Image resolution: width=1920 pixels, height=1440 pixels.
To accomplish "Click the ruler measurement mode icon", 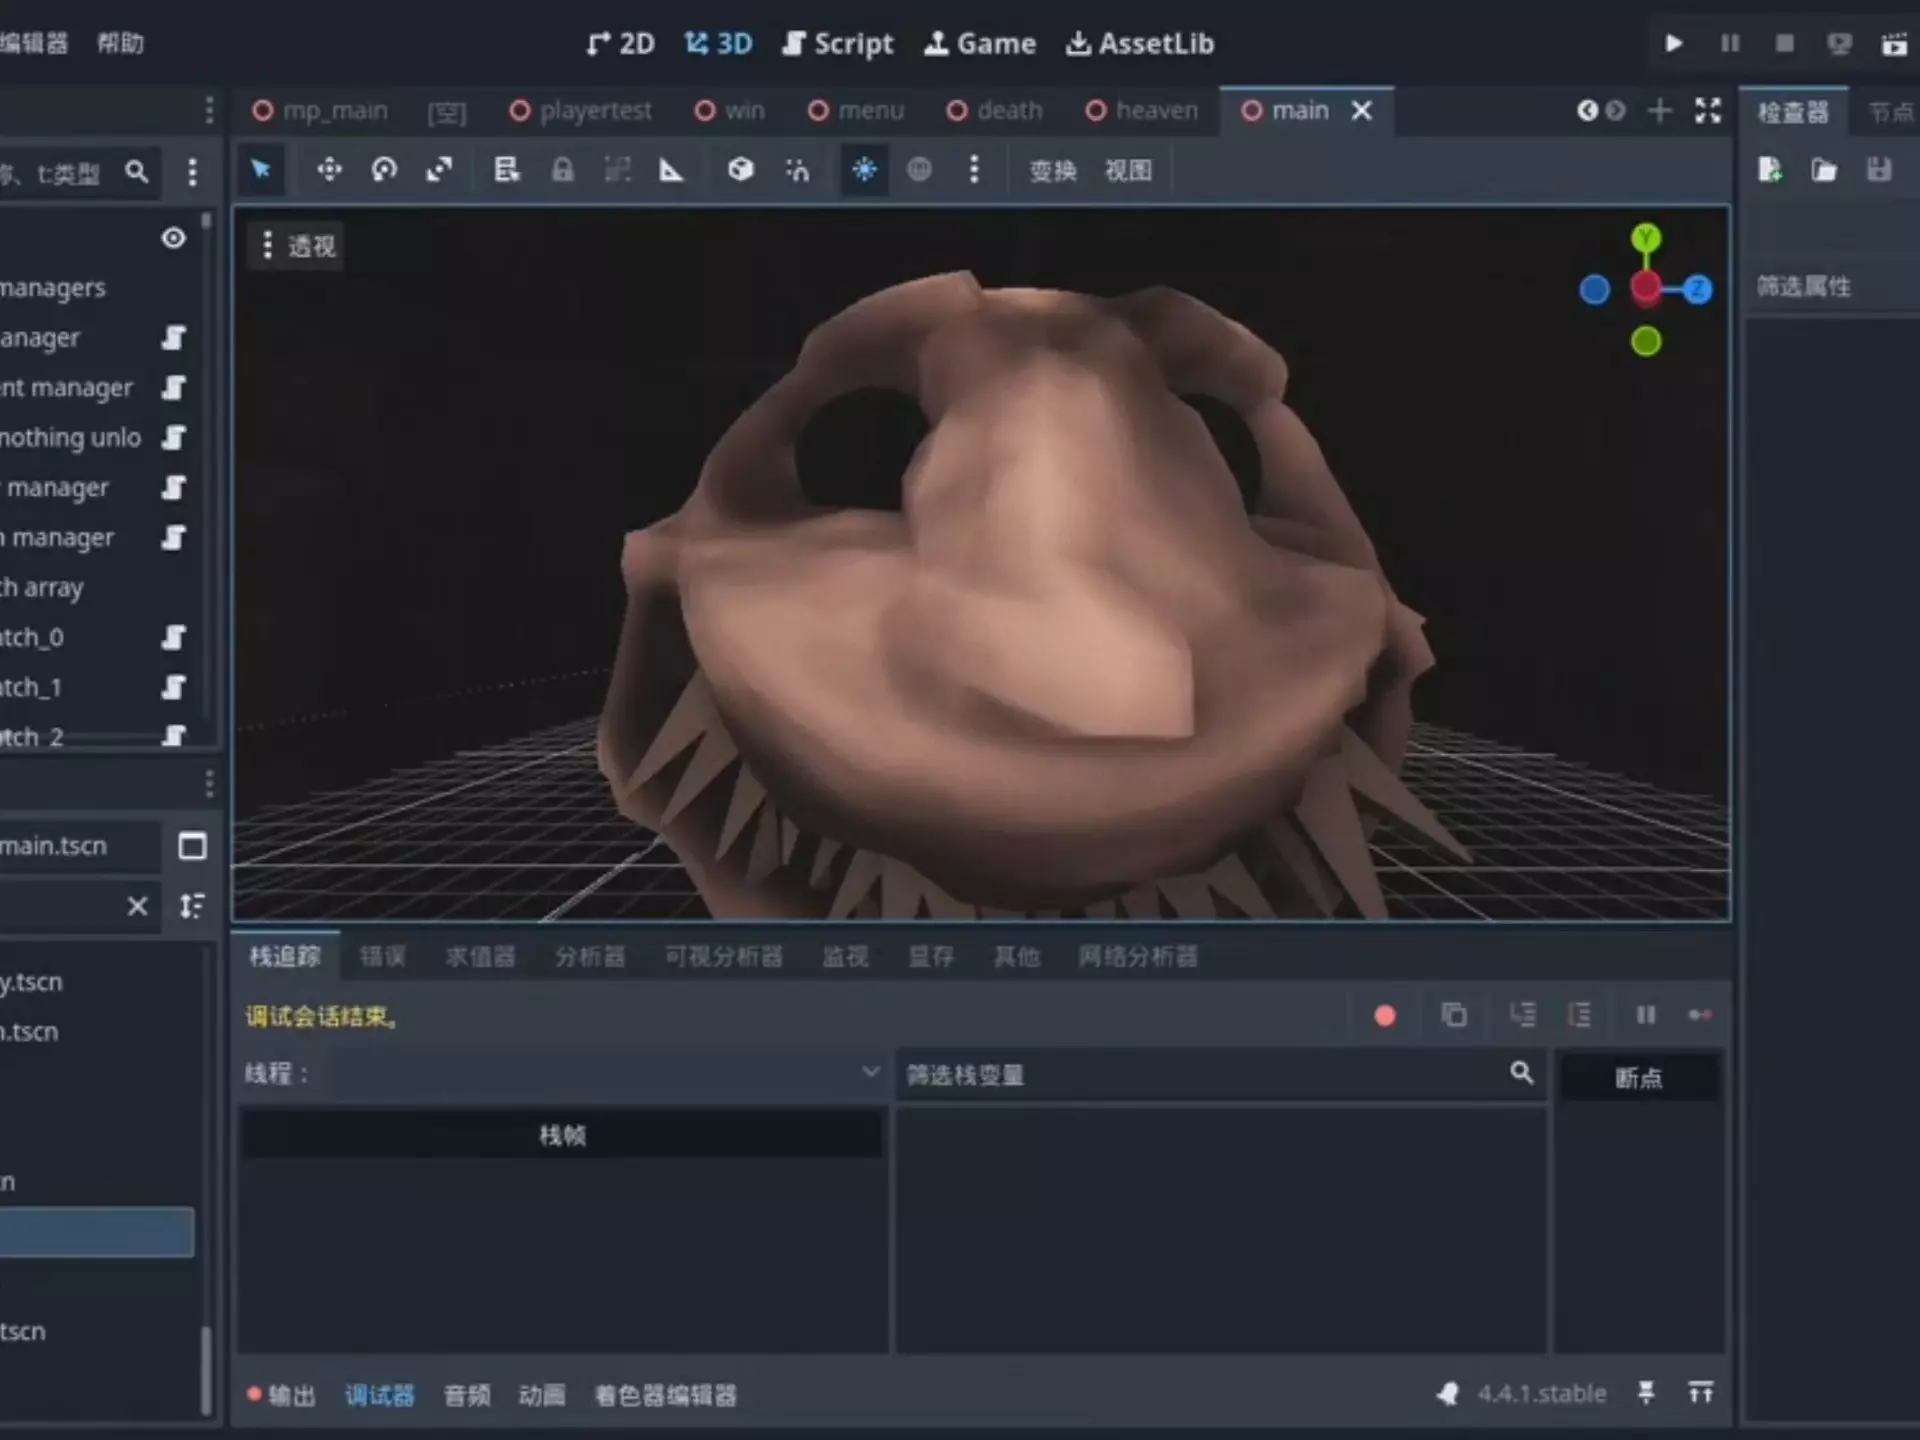I will pyautogui.click(x=671, y=170).
